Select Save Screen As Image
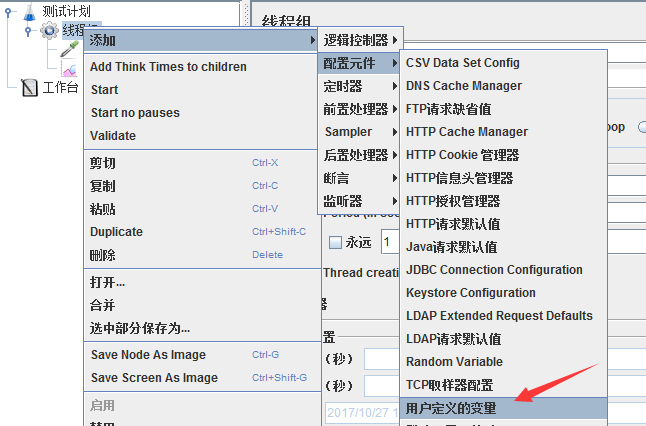 [202, 378]
